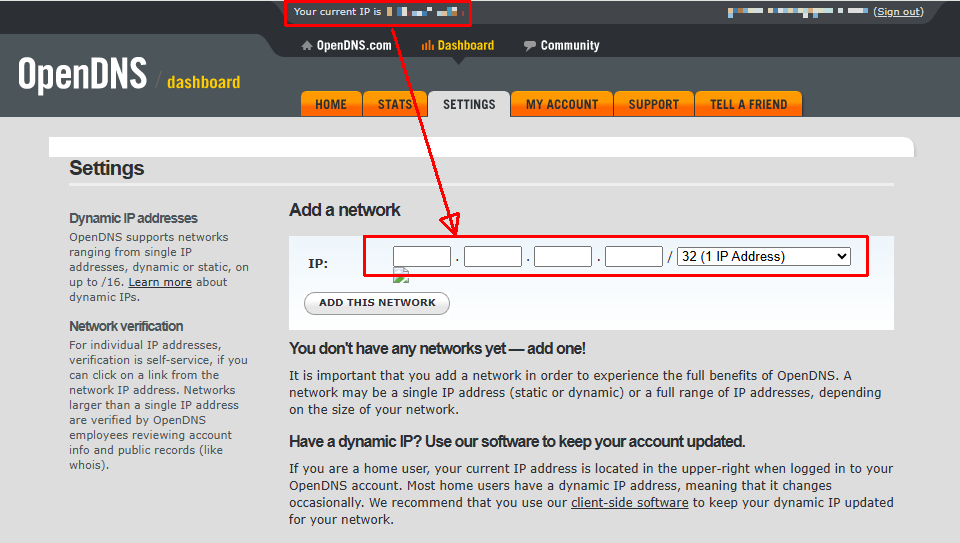Open the OpenDNS.com navigation link

(x=353, y=45)
